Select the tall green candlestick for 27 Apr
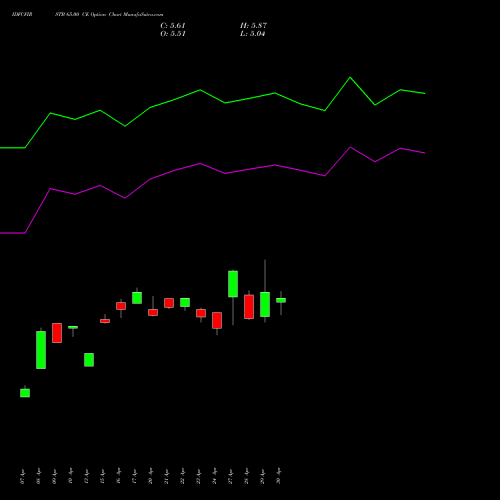Image resolution: width=500 pixels, height=500 pixels. [233, 284]
